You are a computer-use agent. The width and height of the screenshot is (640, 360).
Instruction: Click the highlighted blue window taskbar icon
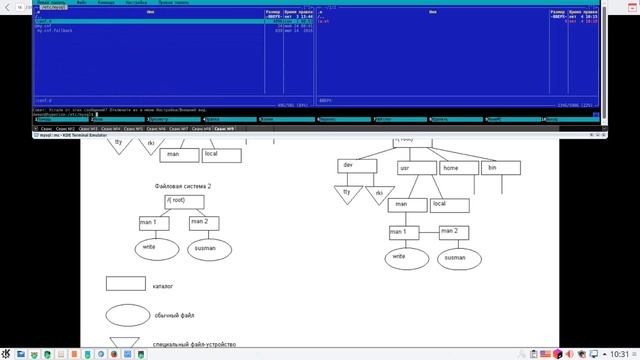(x=128, y=354)
